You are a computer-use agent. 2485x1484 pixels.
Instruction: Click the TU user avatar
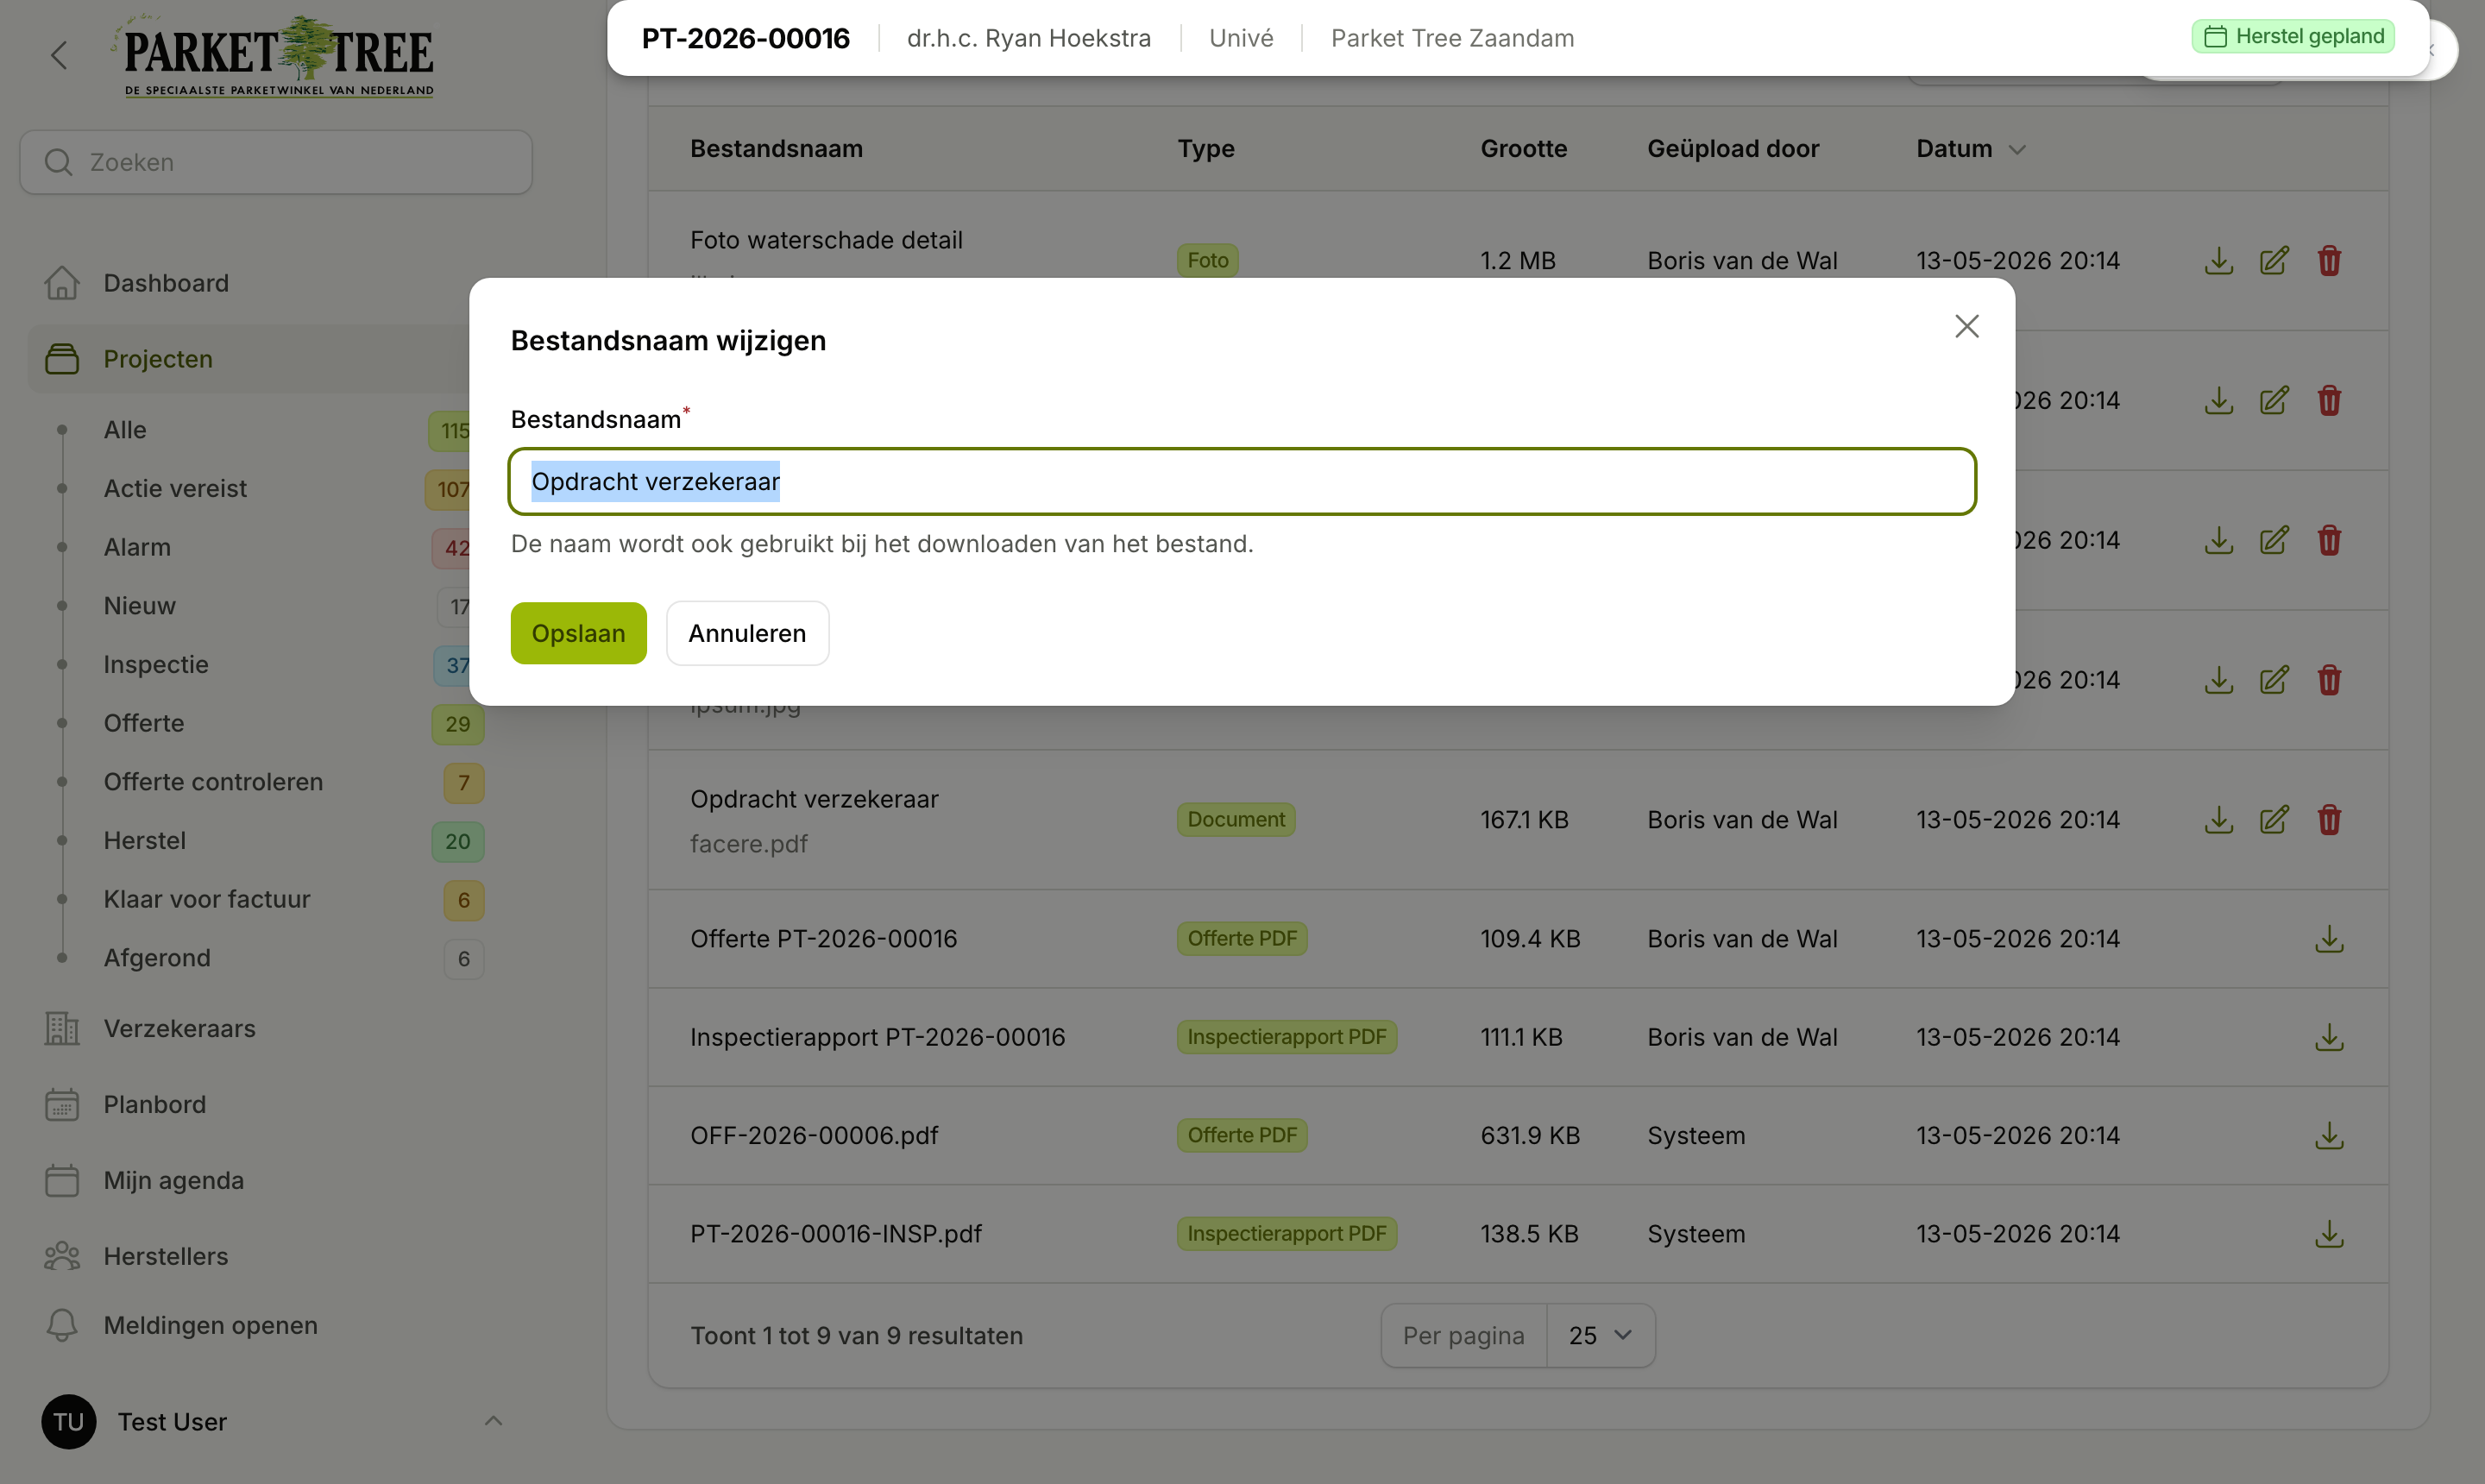tap(68, 1421)
